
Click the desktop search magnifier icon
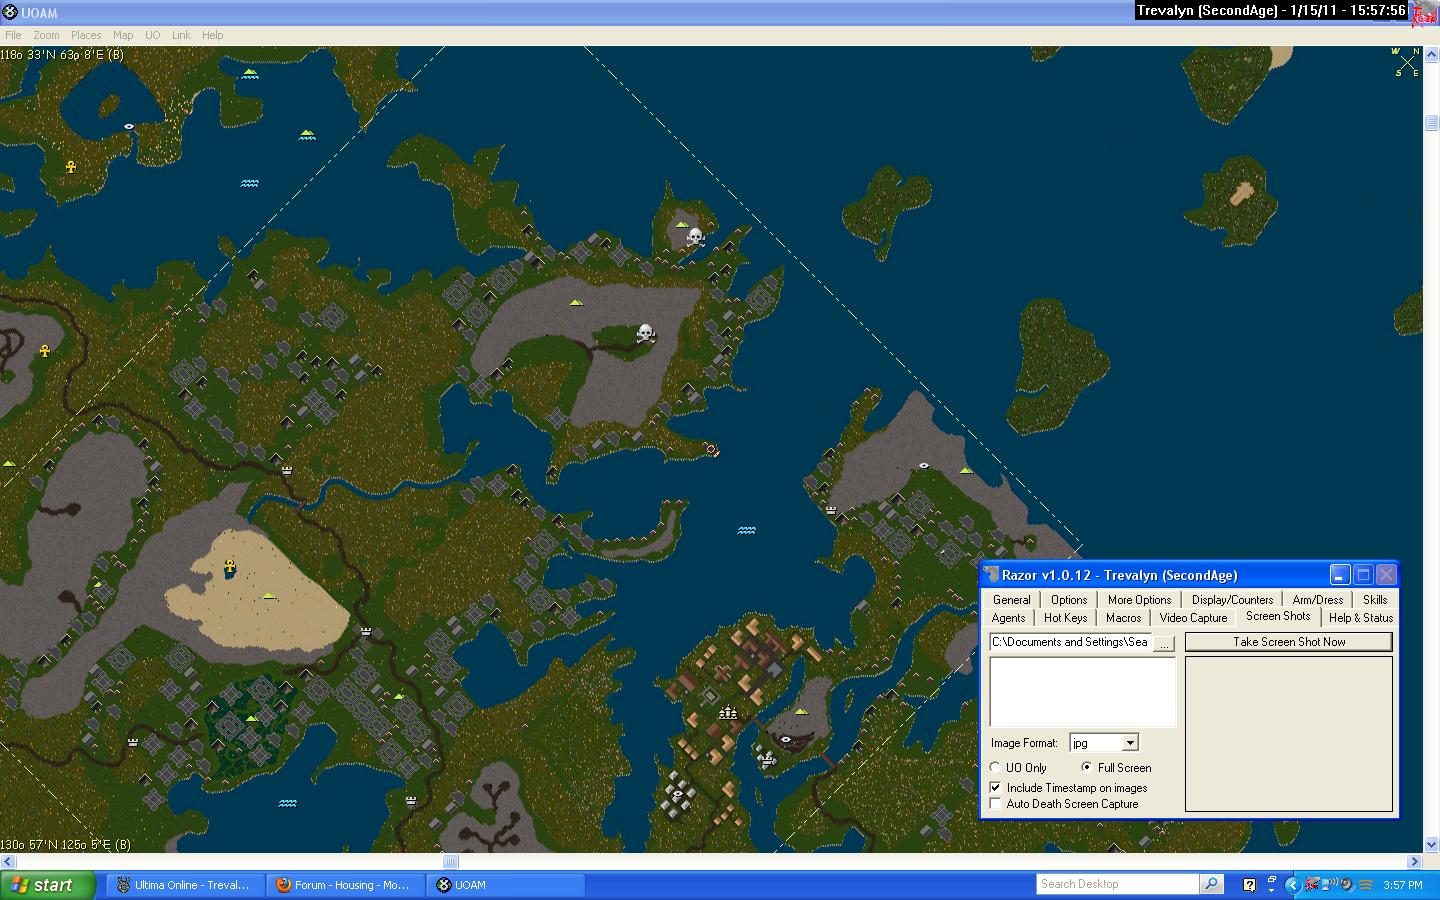[x=1211, y=884]
